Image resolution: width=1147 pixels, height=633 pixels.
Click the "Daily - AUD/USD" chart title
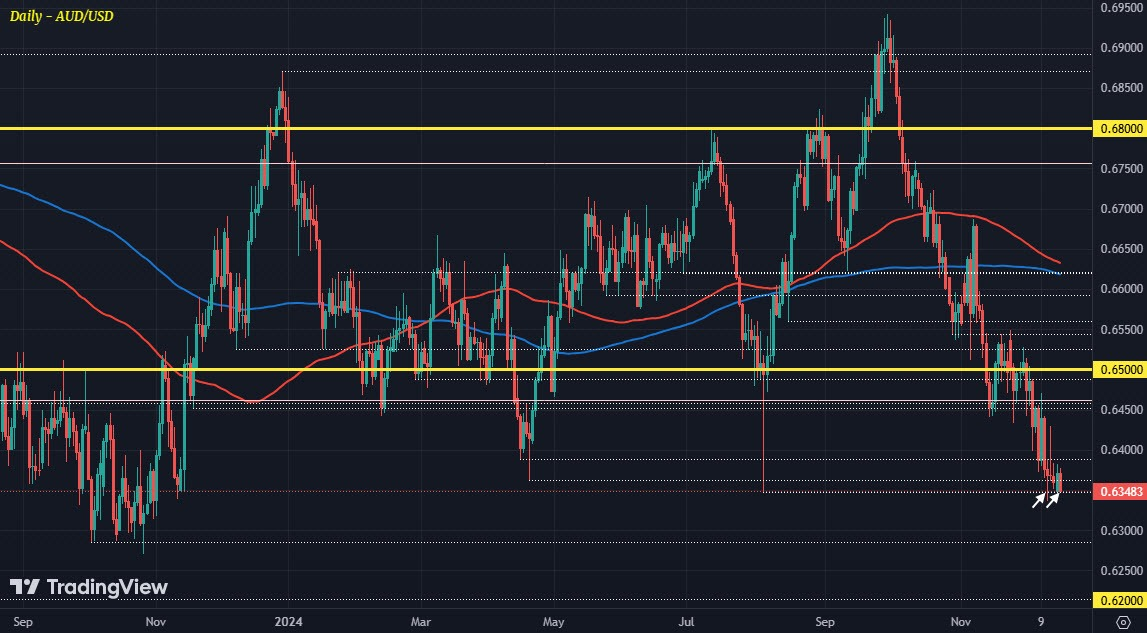(x=61, y=16)
